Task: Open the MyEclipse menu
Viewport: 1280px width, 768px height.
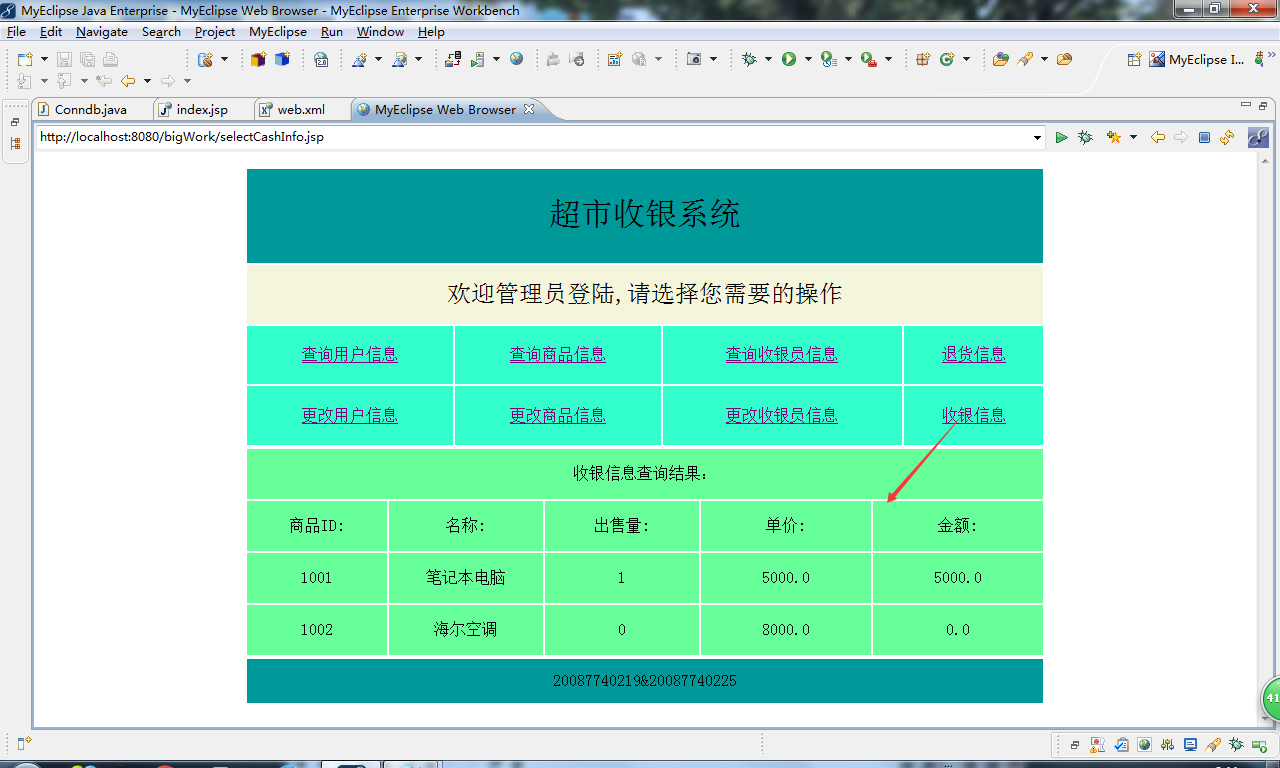Action: tap(278, 32)
